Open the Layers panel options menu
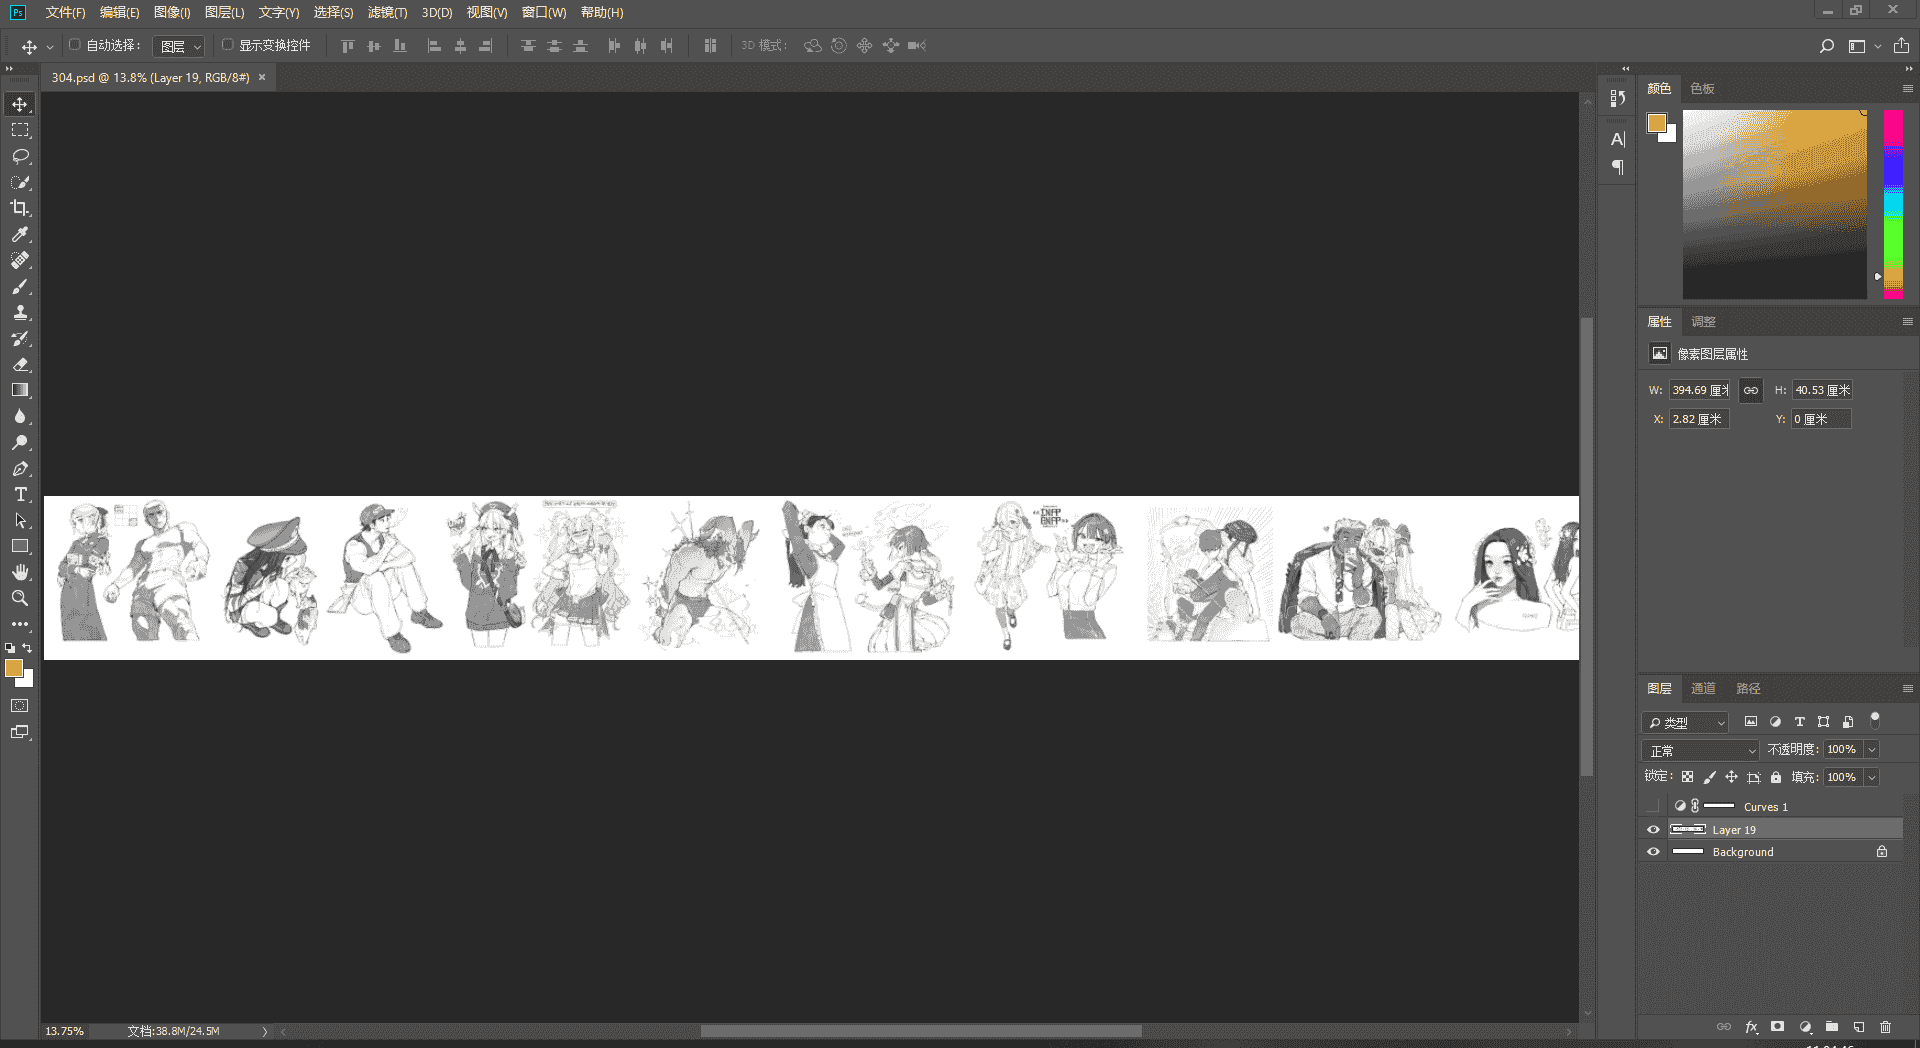 1907,689
